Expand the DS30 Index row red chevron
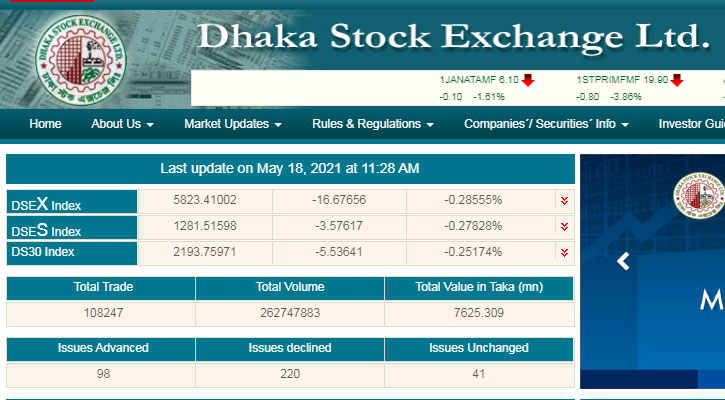Viewport: 725px width, 400px height. point(565,253)
